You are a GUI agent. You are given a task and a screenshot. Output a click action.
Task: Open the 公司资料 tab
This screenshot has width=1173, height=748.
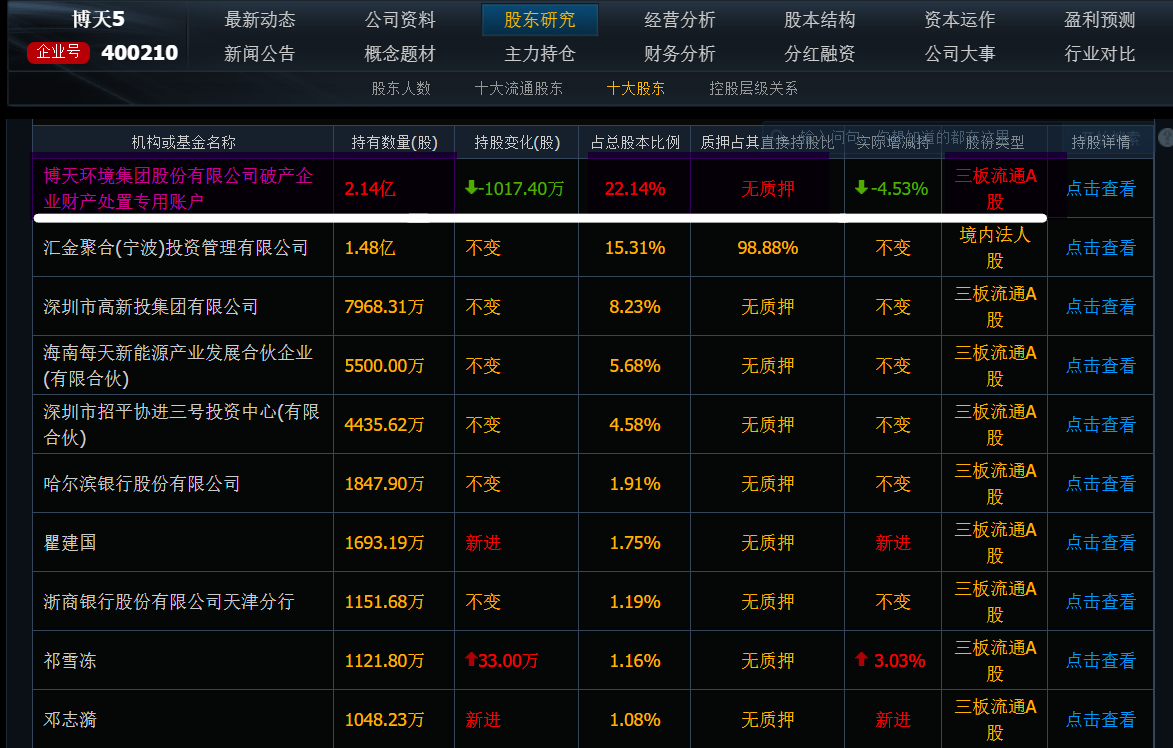(x=399, y=20)
